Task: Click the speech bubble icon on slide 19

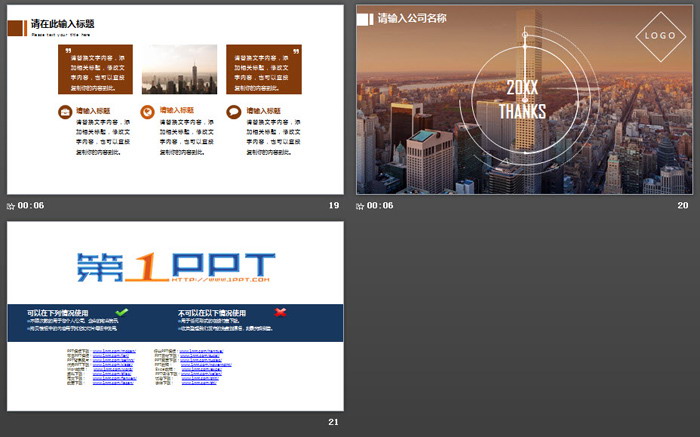Action: [233, 112]
